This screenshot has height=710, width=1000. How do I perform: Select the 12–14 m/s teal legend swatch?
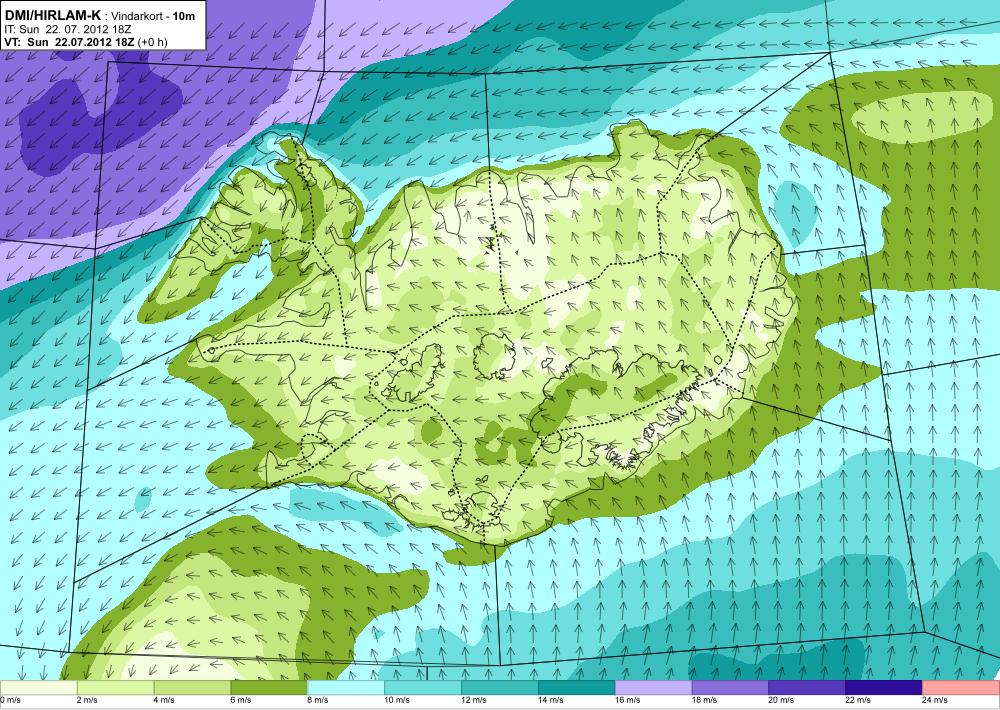500,688
